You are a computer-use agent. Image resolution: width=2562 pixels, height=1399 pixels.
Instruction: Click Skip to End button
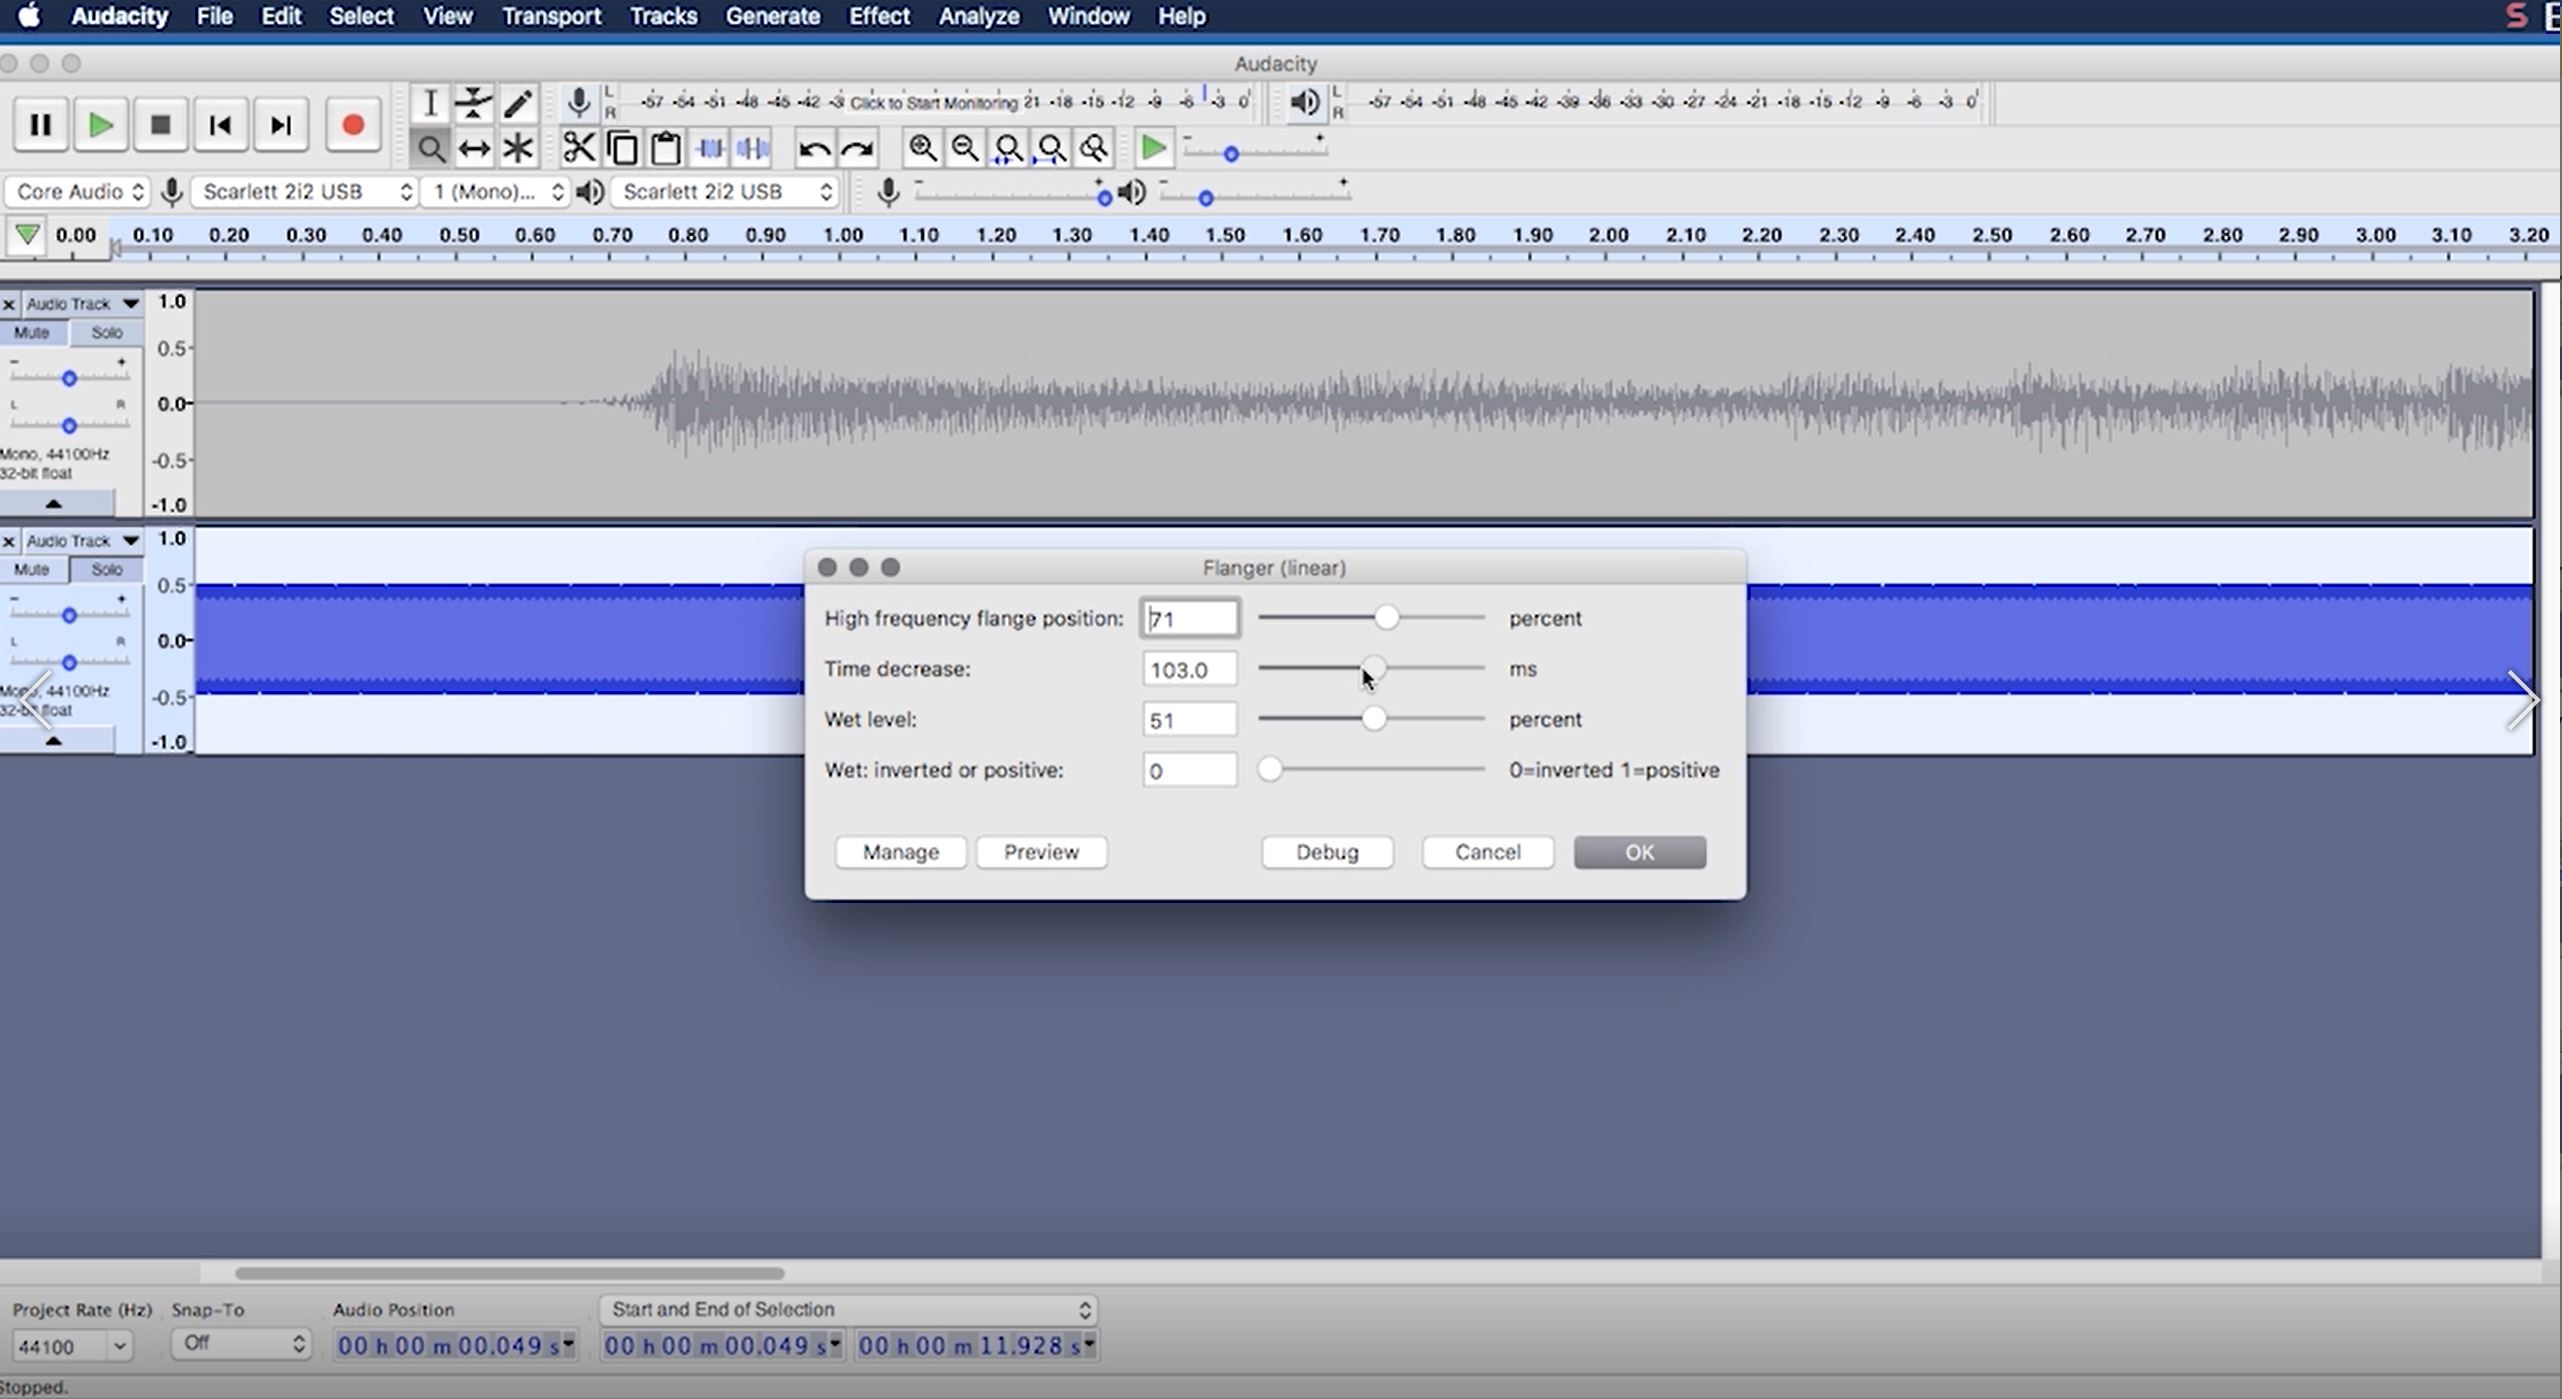point(281,125)
